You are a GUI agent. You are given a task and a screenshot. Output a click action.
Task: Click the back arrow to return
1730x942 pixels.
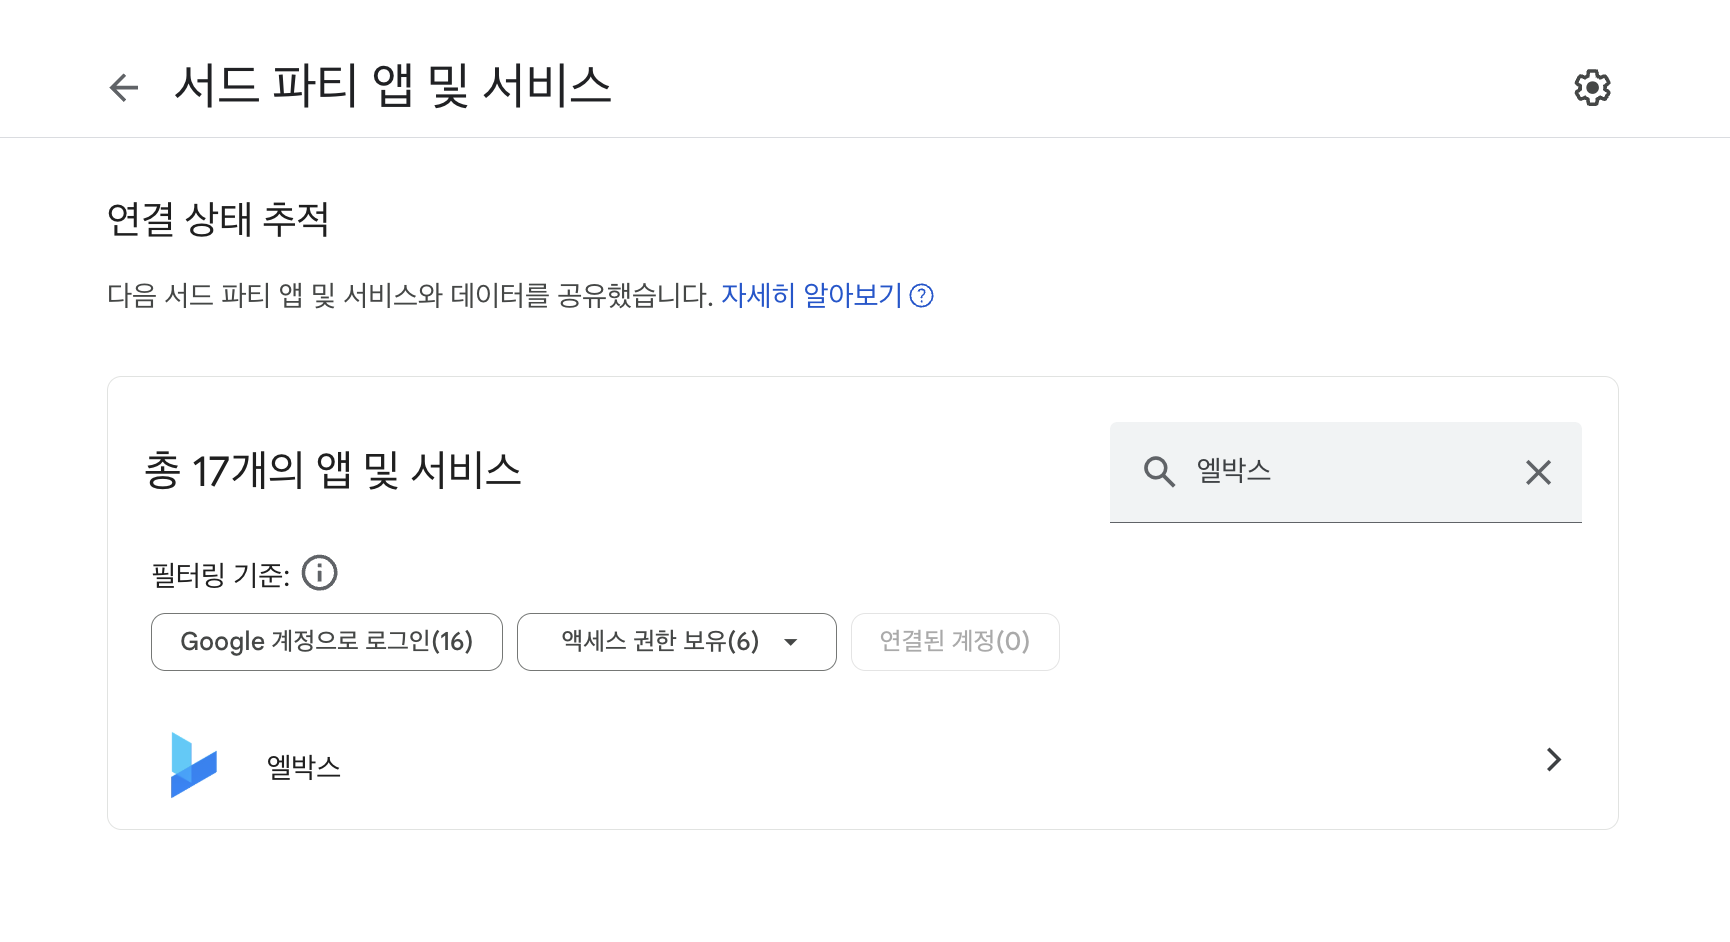pos(123,88)
